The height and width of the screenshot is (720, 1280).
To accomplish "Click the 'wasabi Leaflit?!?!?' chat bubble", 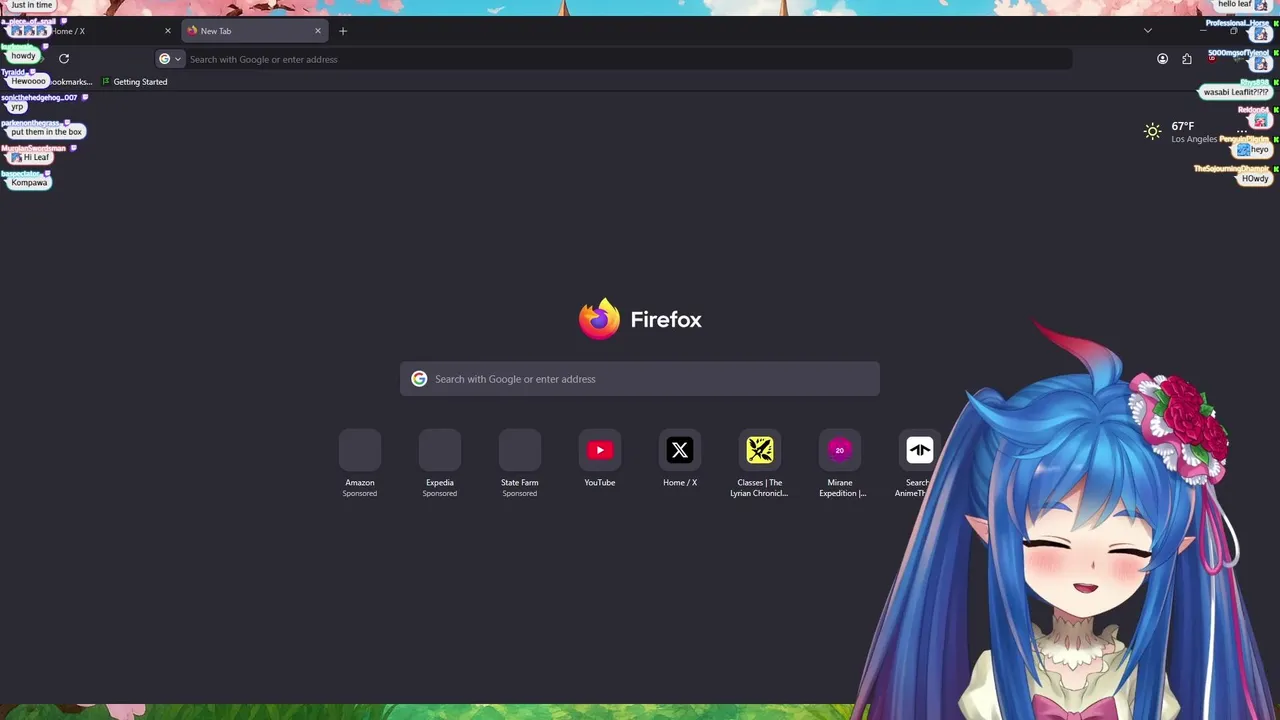I will [x=1236, y=92].
